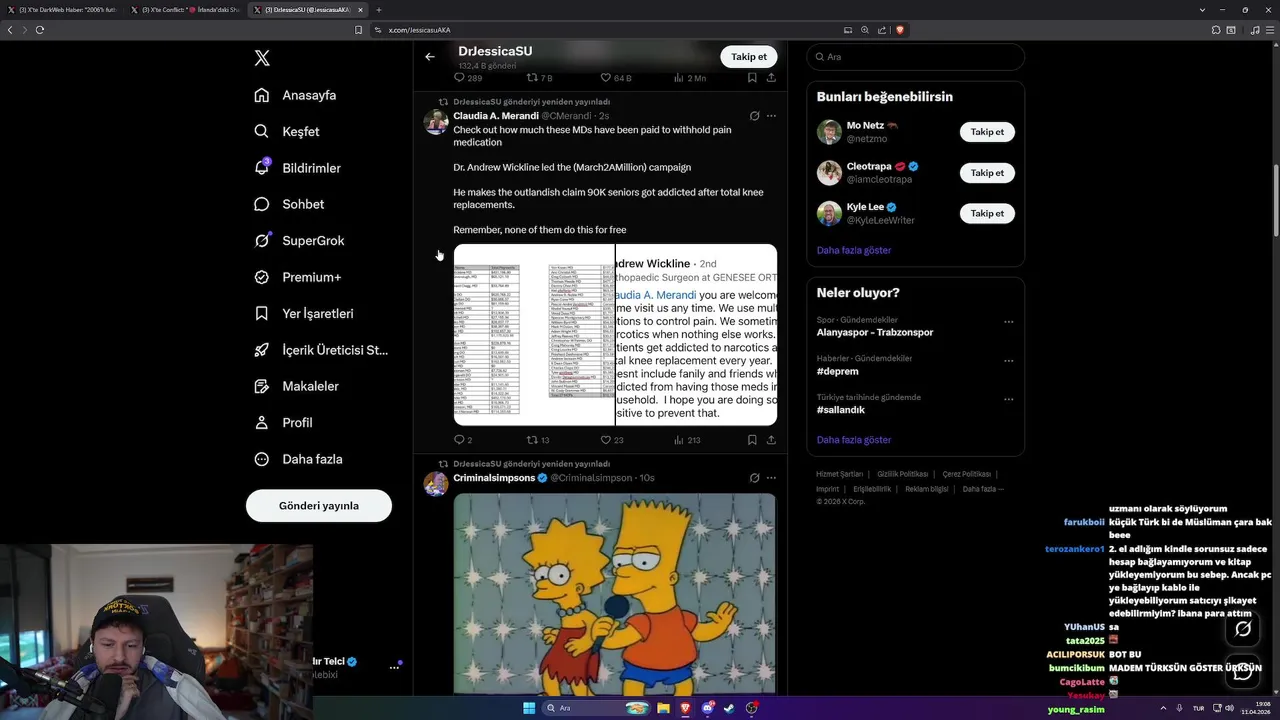Click Grok icon on Claudia Merandi post
Screen dimensions: 1280x720
(x=754, y=116)
